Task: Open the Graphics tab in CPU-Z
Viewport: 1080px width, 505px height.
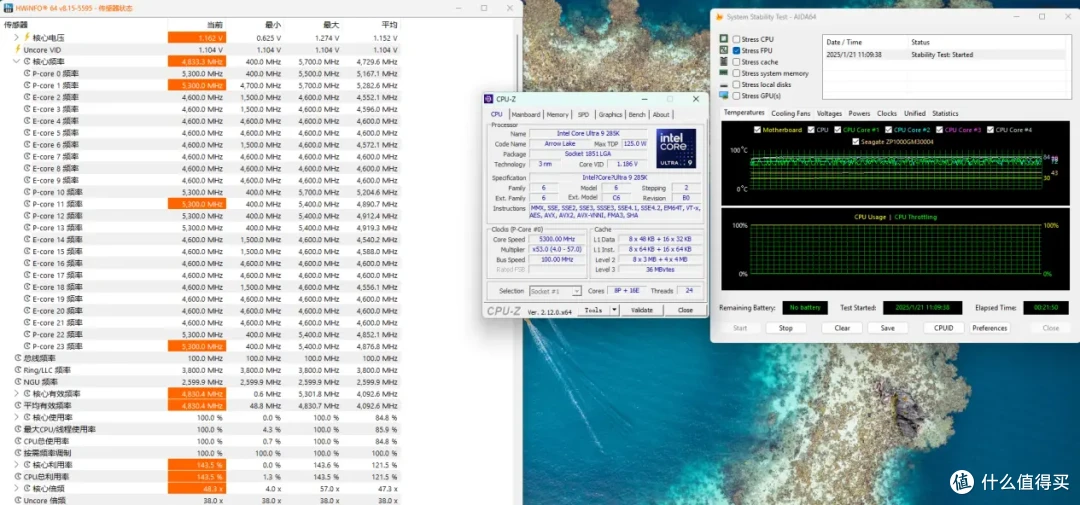Action: click(610, 114)
